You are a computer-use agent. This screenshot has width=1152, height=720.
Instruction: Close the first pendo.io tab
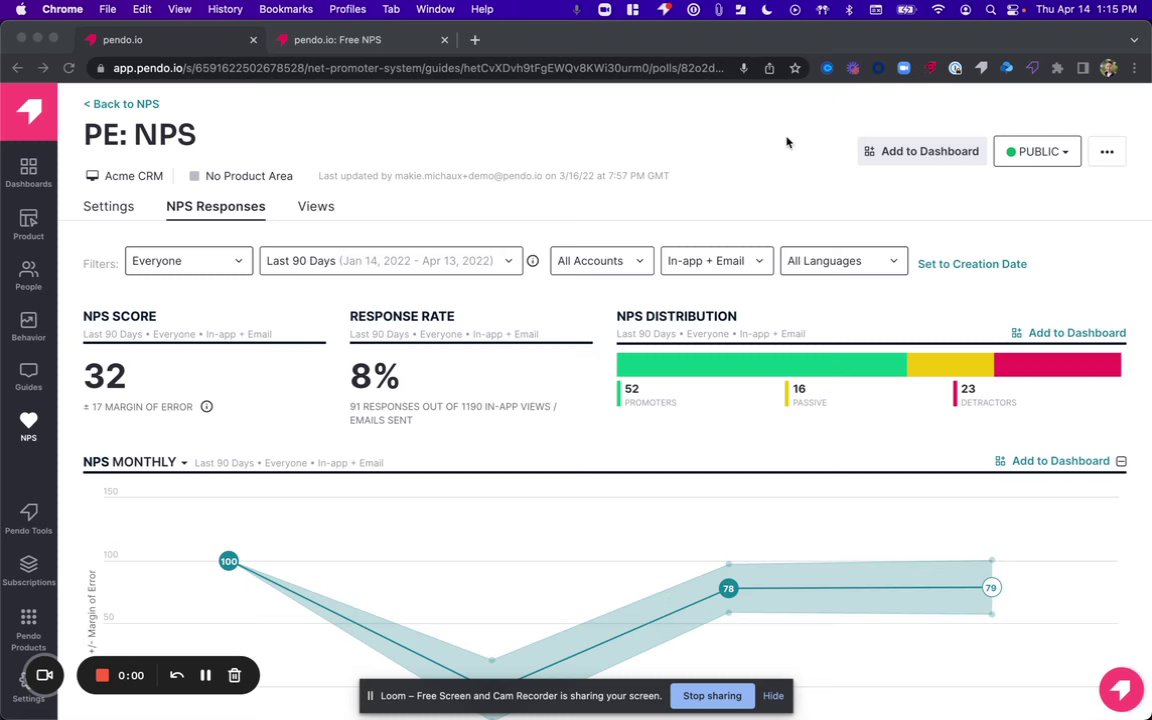pyautogui.click(x=253, y=40)
